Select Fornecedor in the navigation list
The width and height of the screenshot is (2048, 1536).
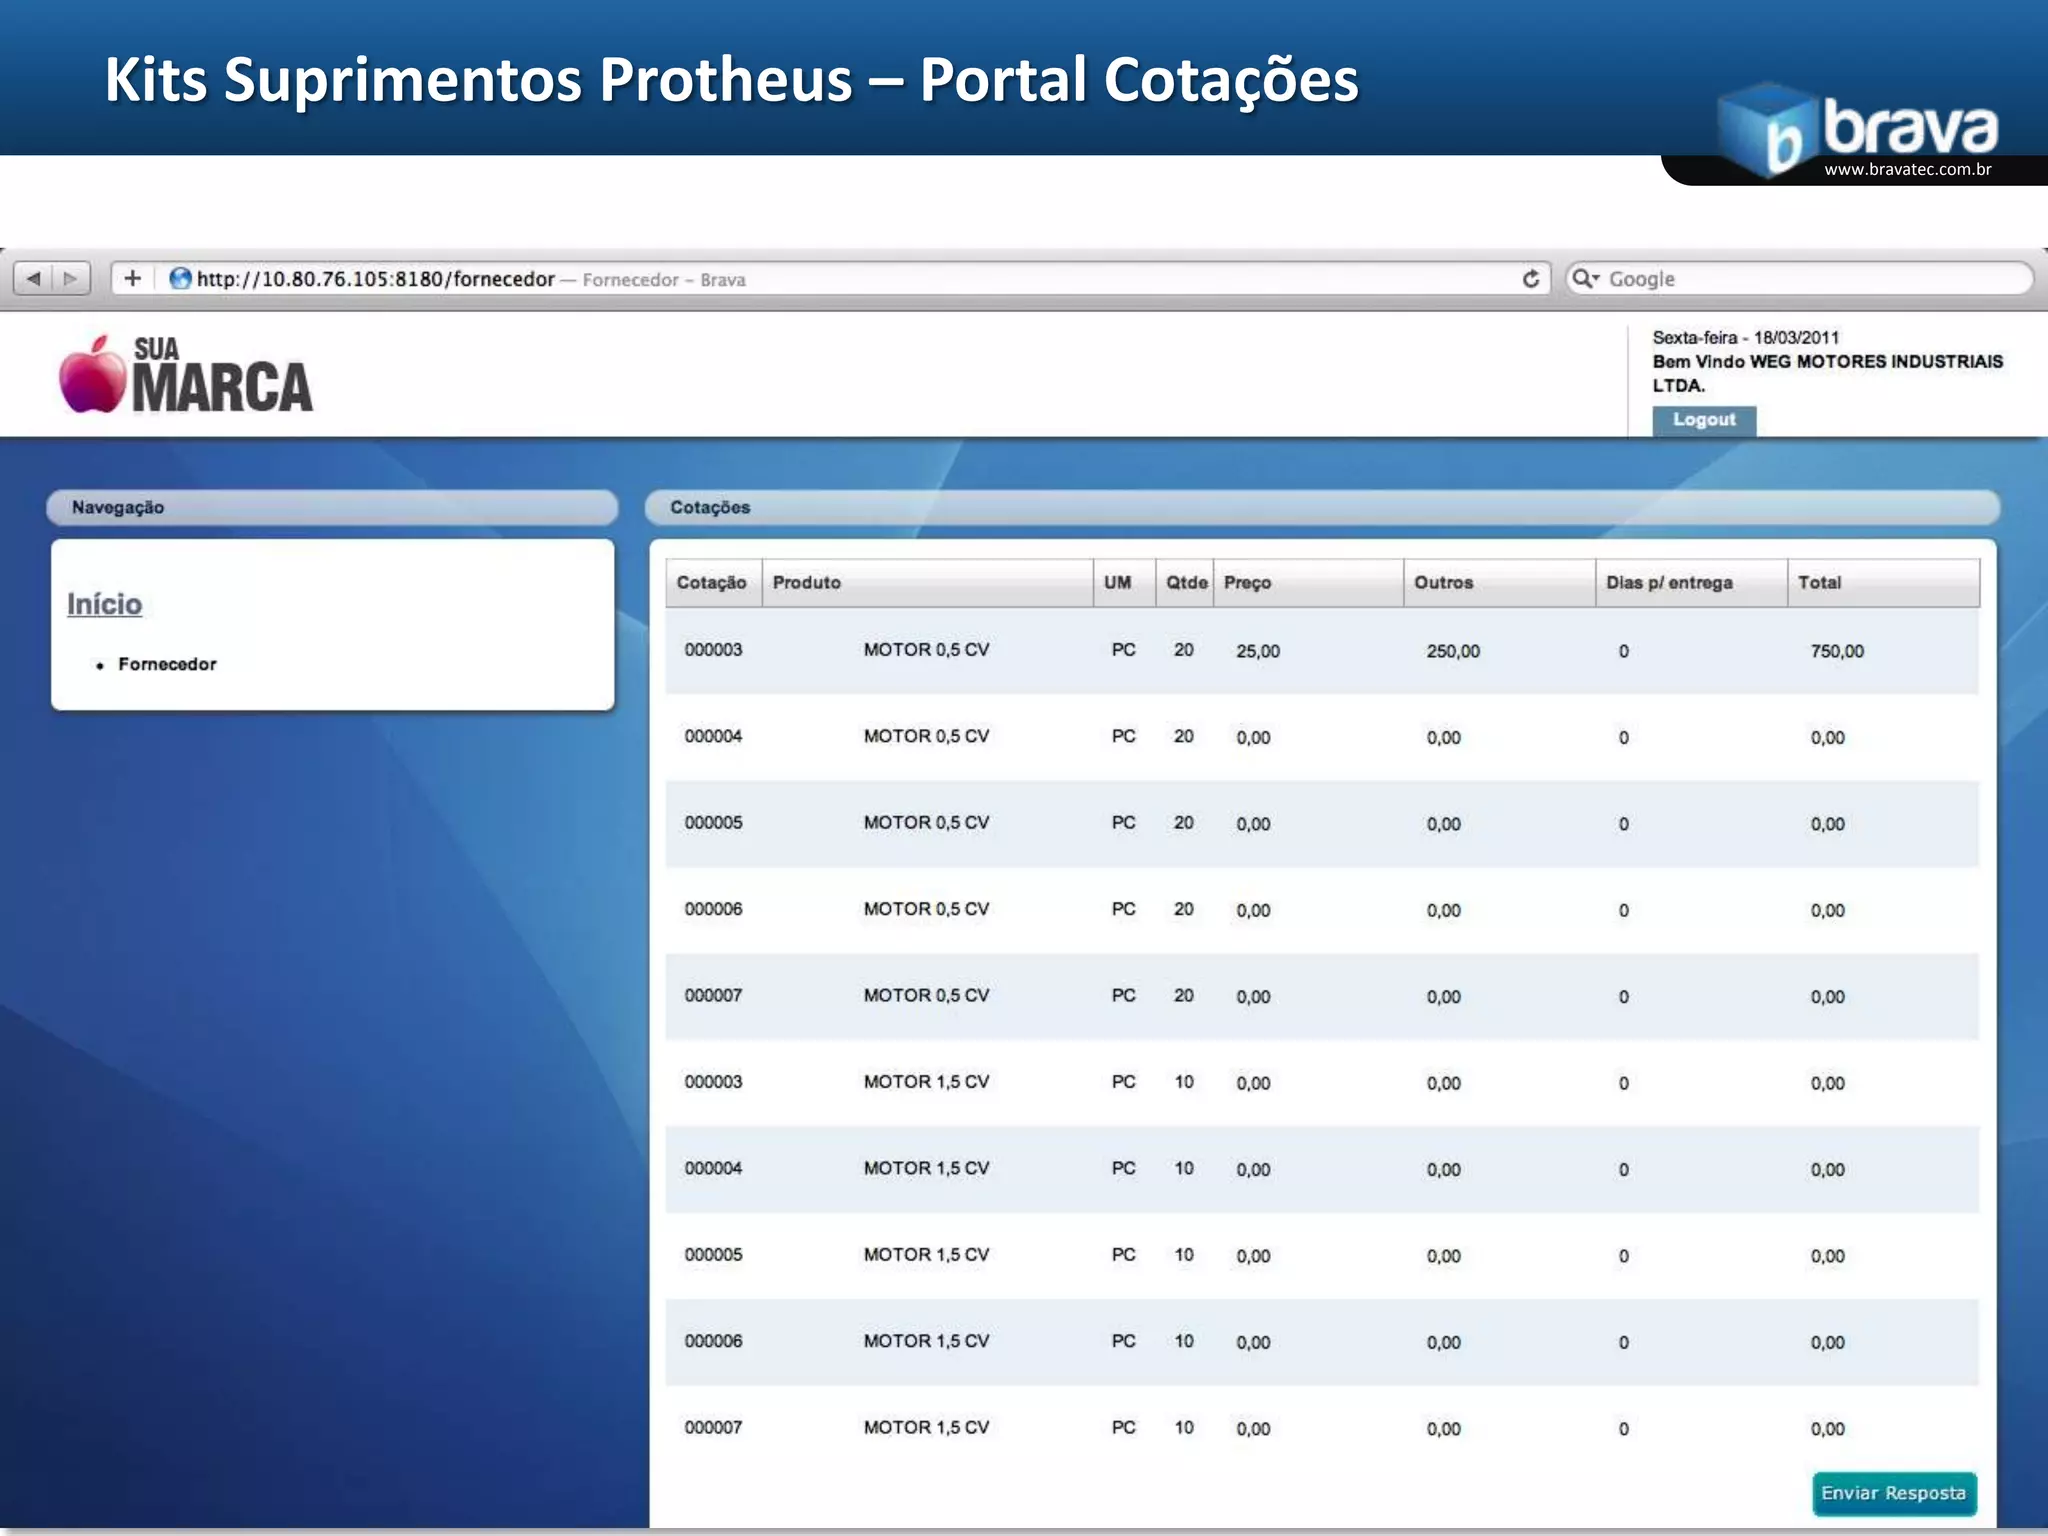(167, 664)
